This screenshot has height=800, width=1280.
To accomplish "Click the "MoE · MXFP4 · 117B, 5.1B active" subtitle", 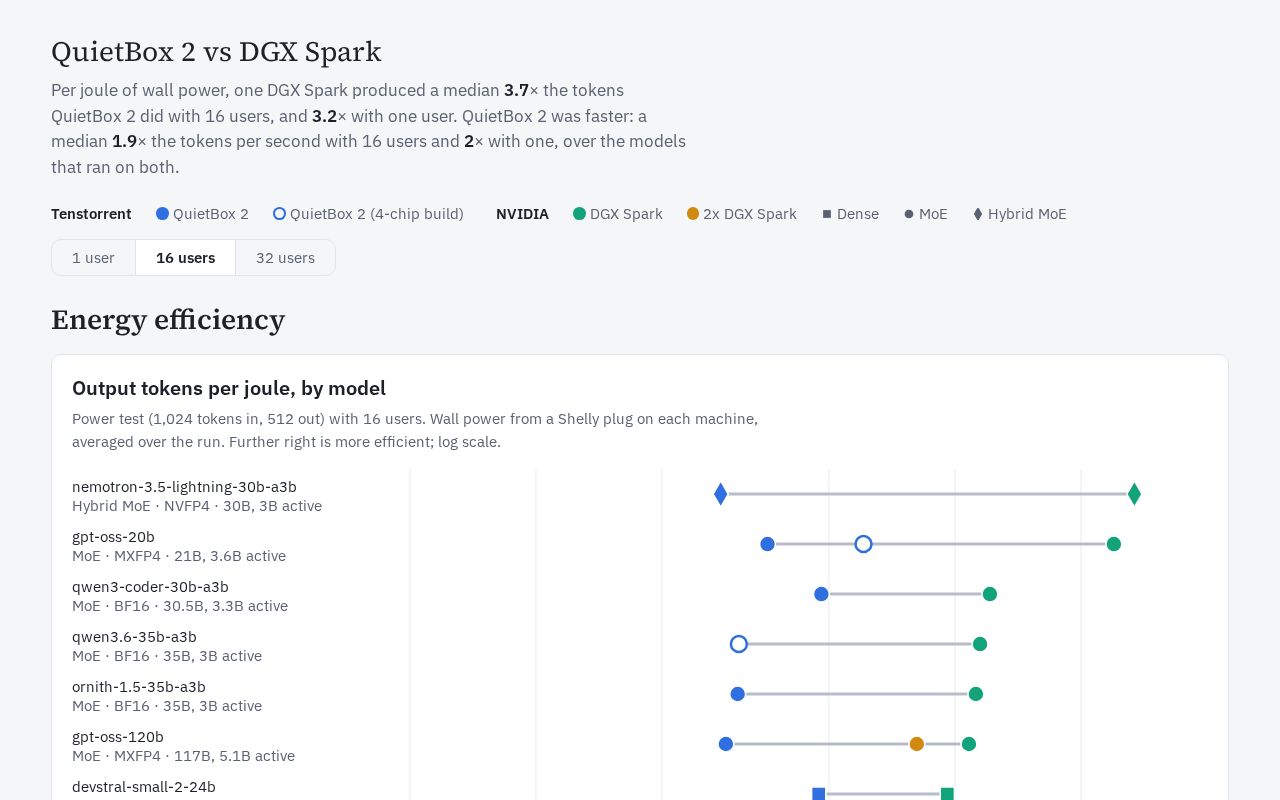I will pyautogui.click(x=183, y=756).
